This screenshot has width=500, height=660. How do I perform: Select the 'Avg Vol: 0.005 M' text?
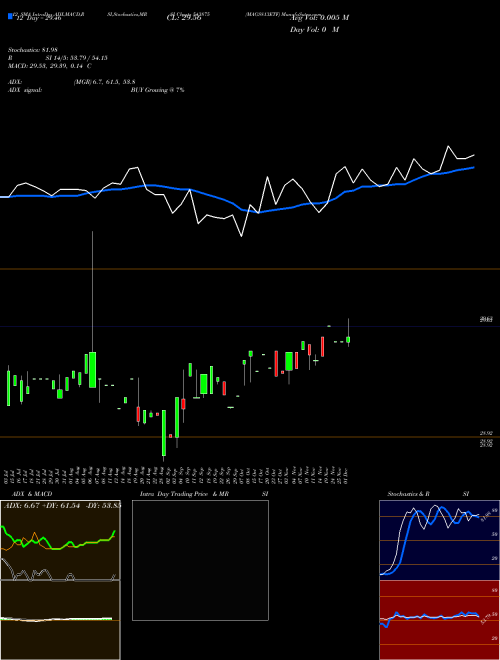[319, 18]
